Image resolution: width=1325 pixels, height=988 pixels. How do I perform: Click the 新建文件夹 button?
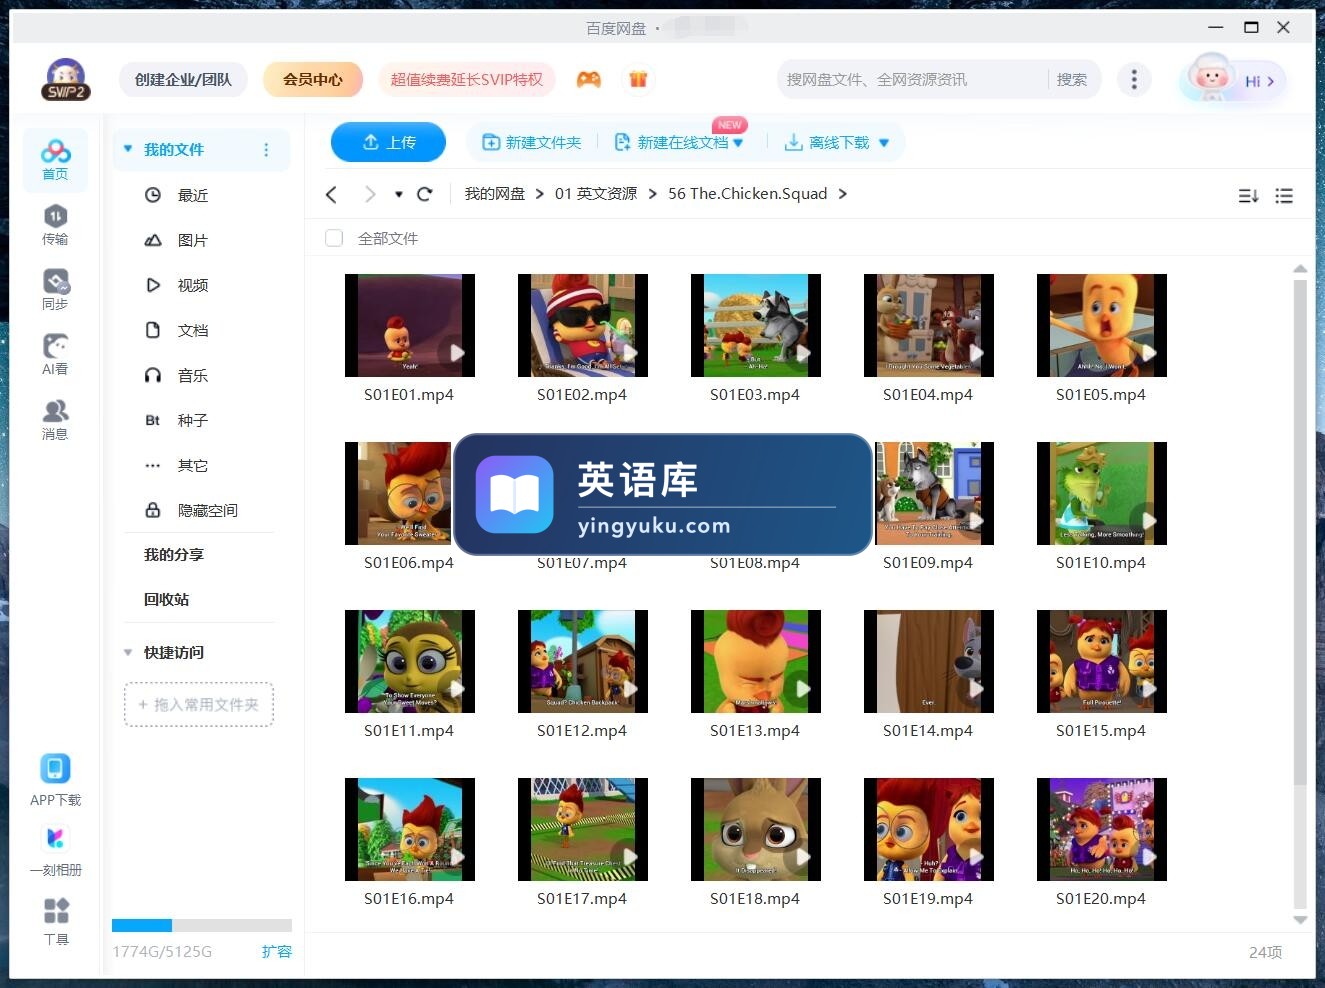pyautogui.click(x=531, y=143)
